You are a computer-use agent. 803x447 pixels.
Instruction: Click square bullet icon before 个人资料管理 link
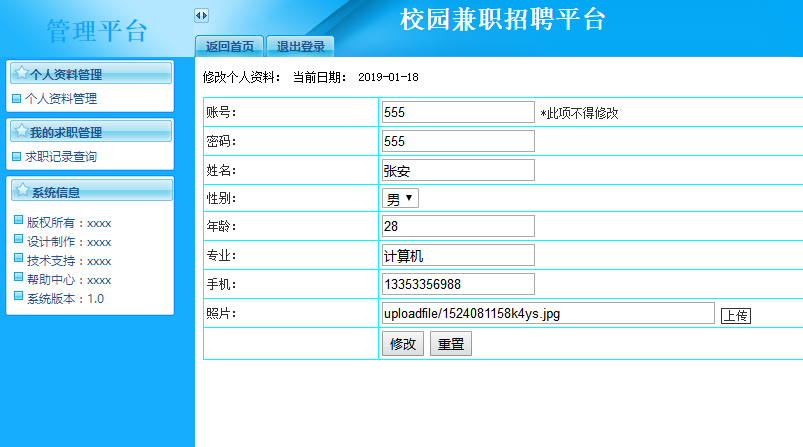click(16, 99)
